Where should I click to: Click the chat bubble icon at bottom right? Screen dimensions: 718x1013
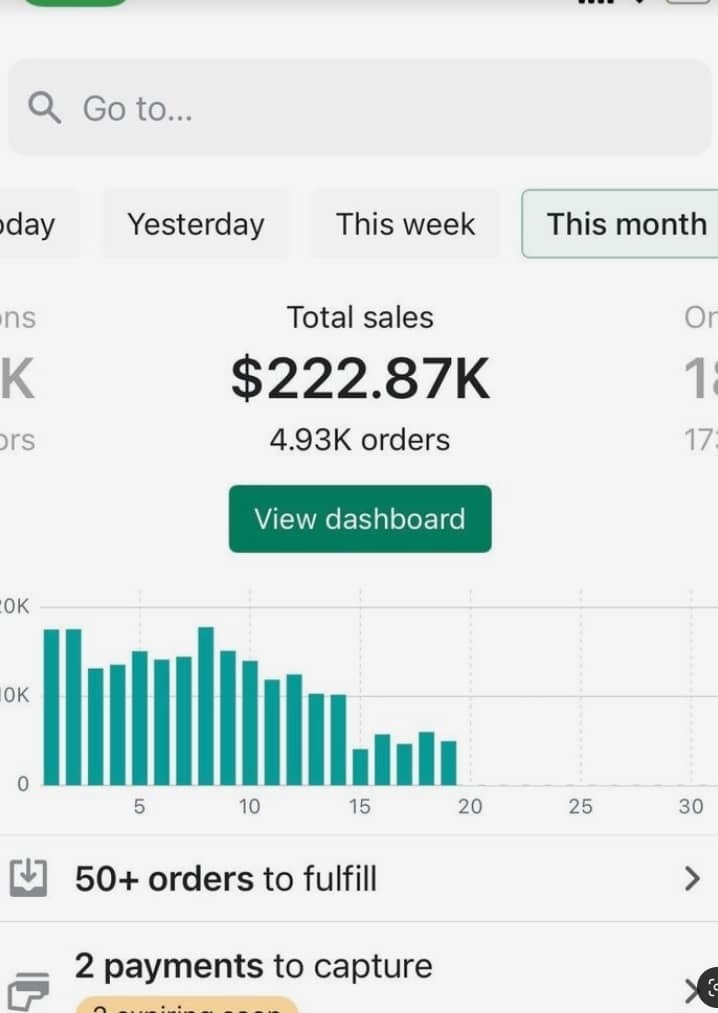(710, 987)
